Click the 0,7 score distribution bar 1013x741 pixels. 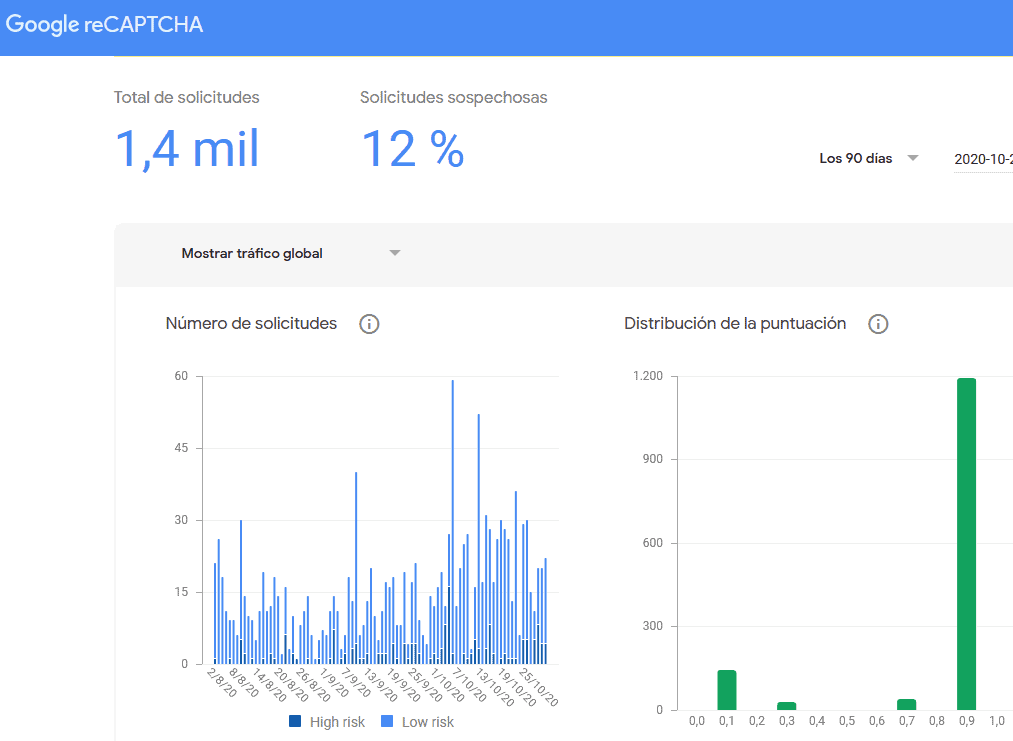tap(906, 704)
